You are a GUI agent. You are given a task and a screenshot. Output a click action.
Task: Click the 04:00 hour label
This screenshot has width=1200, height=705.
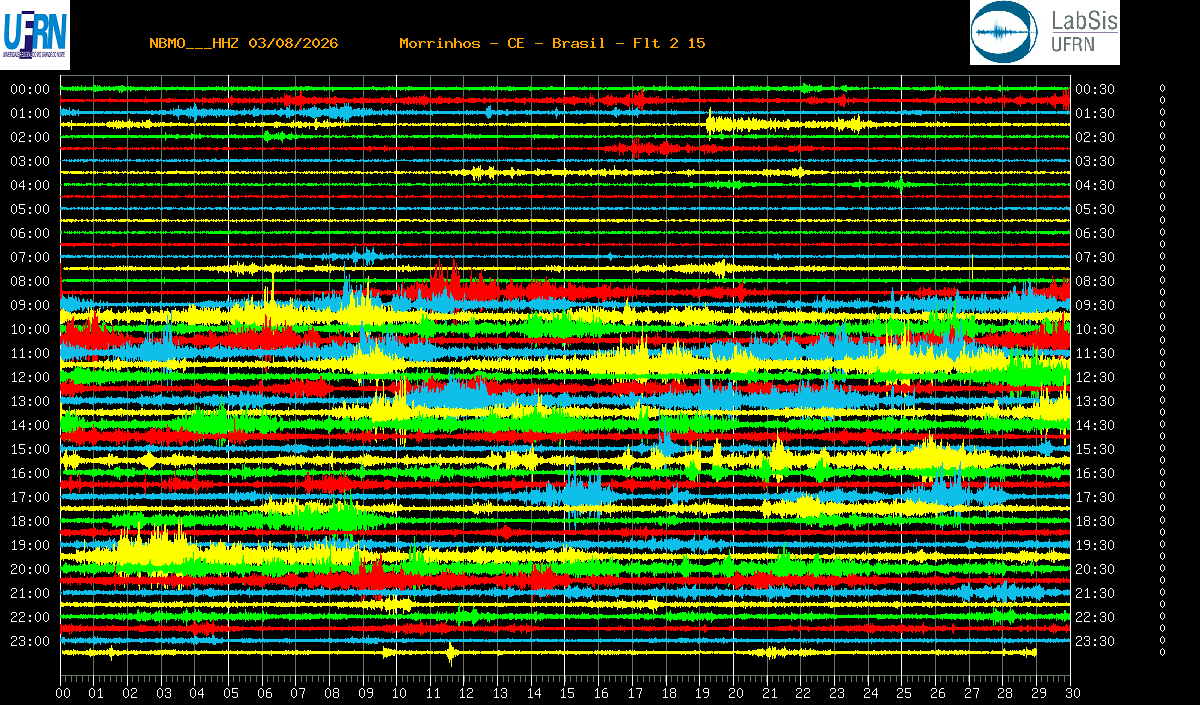click(x=30, y=185)
